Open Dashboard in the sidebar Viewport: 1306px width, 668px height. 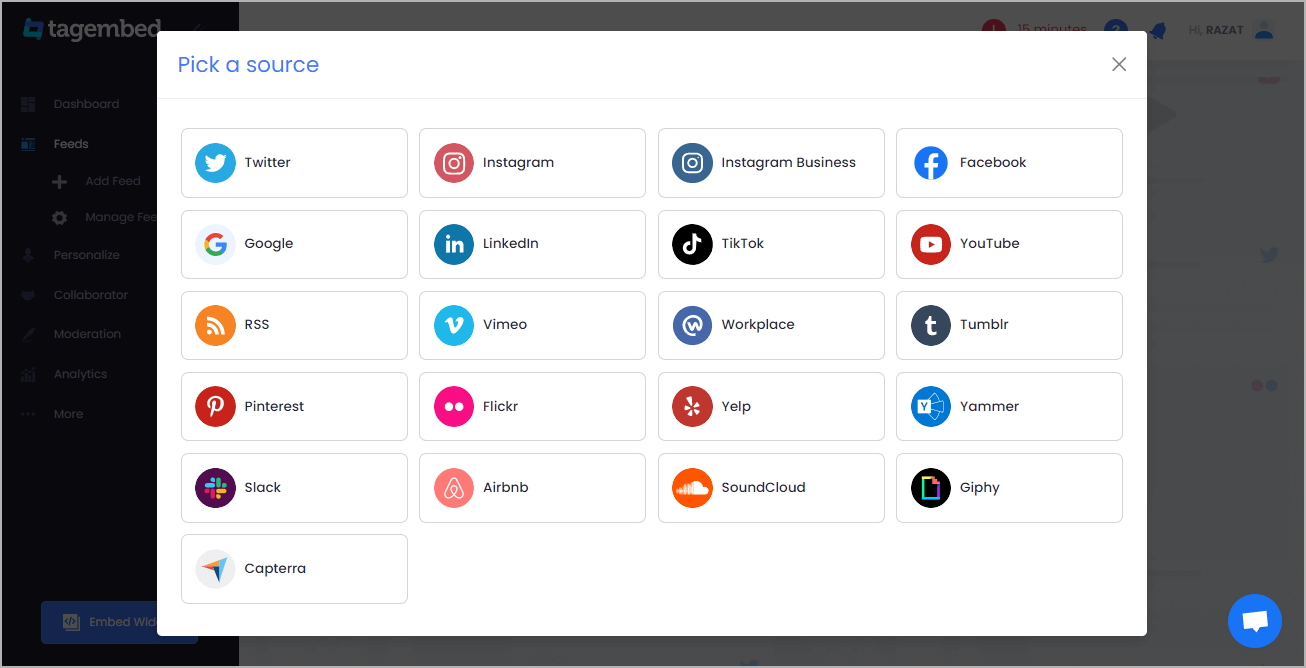click(x=86, y=104)
